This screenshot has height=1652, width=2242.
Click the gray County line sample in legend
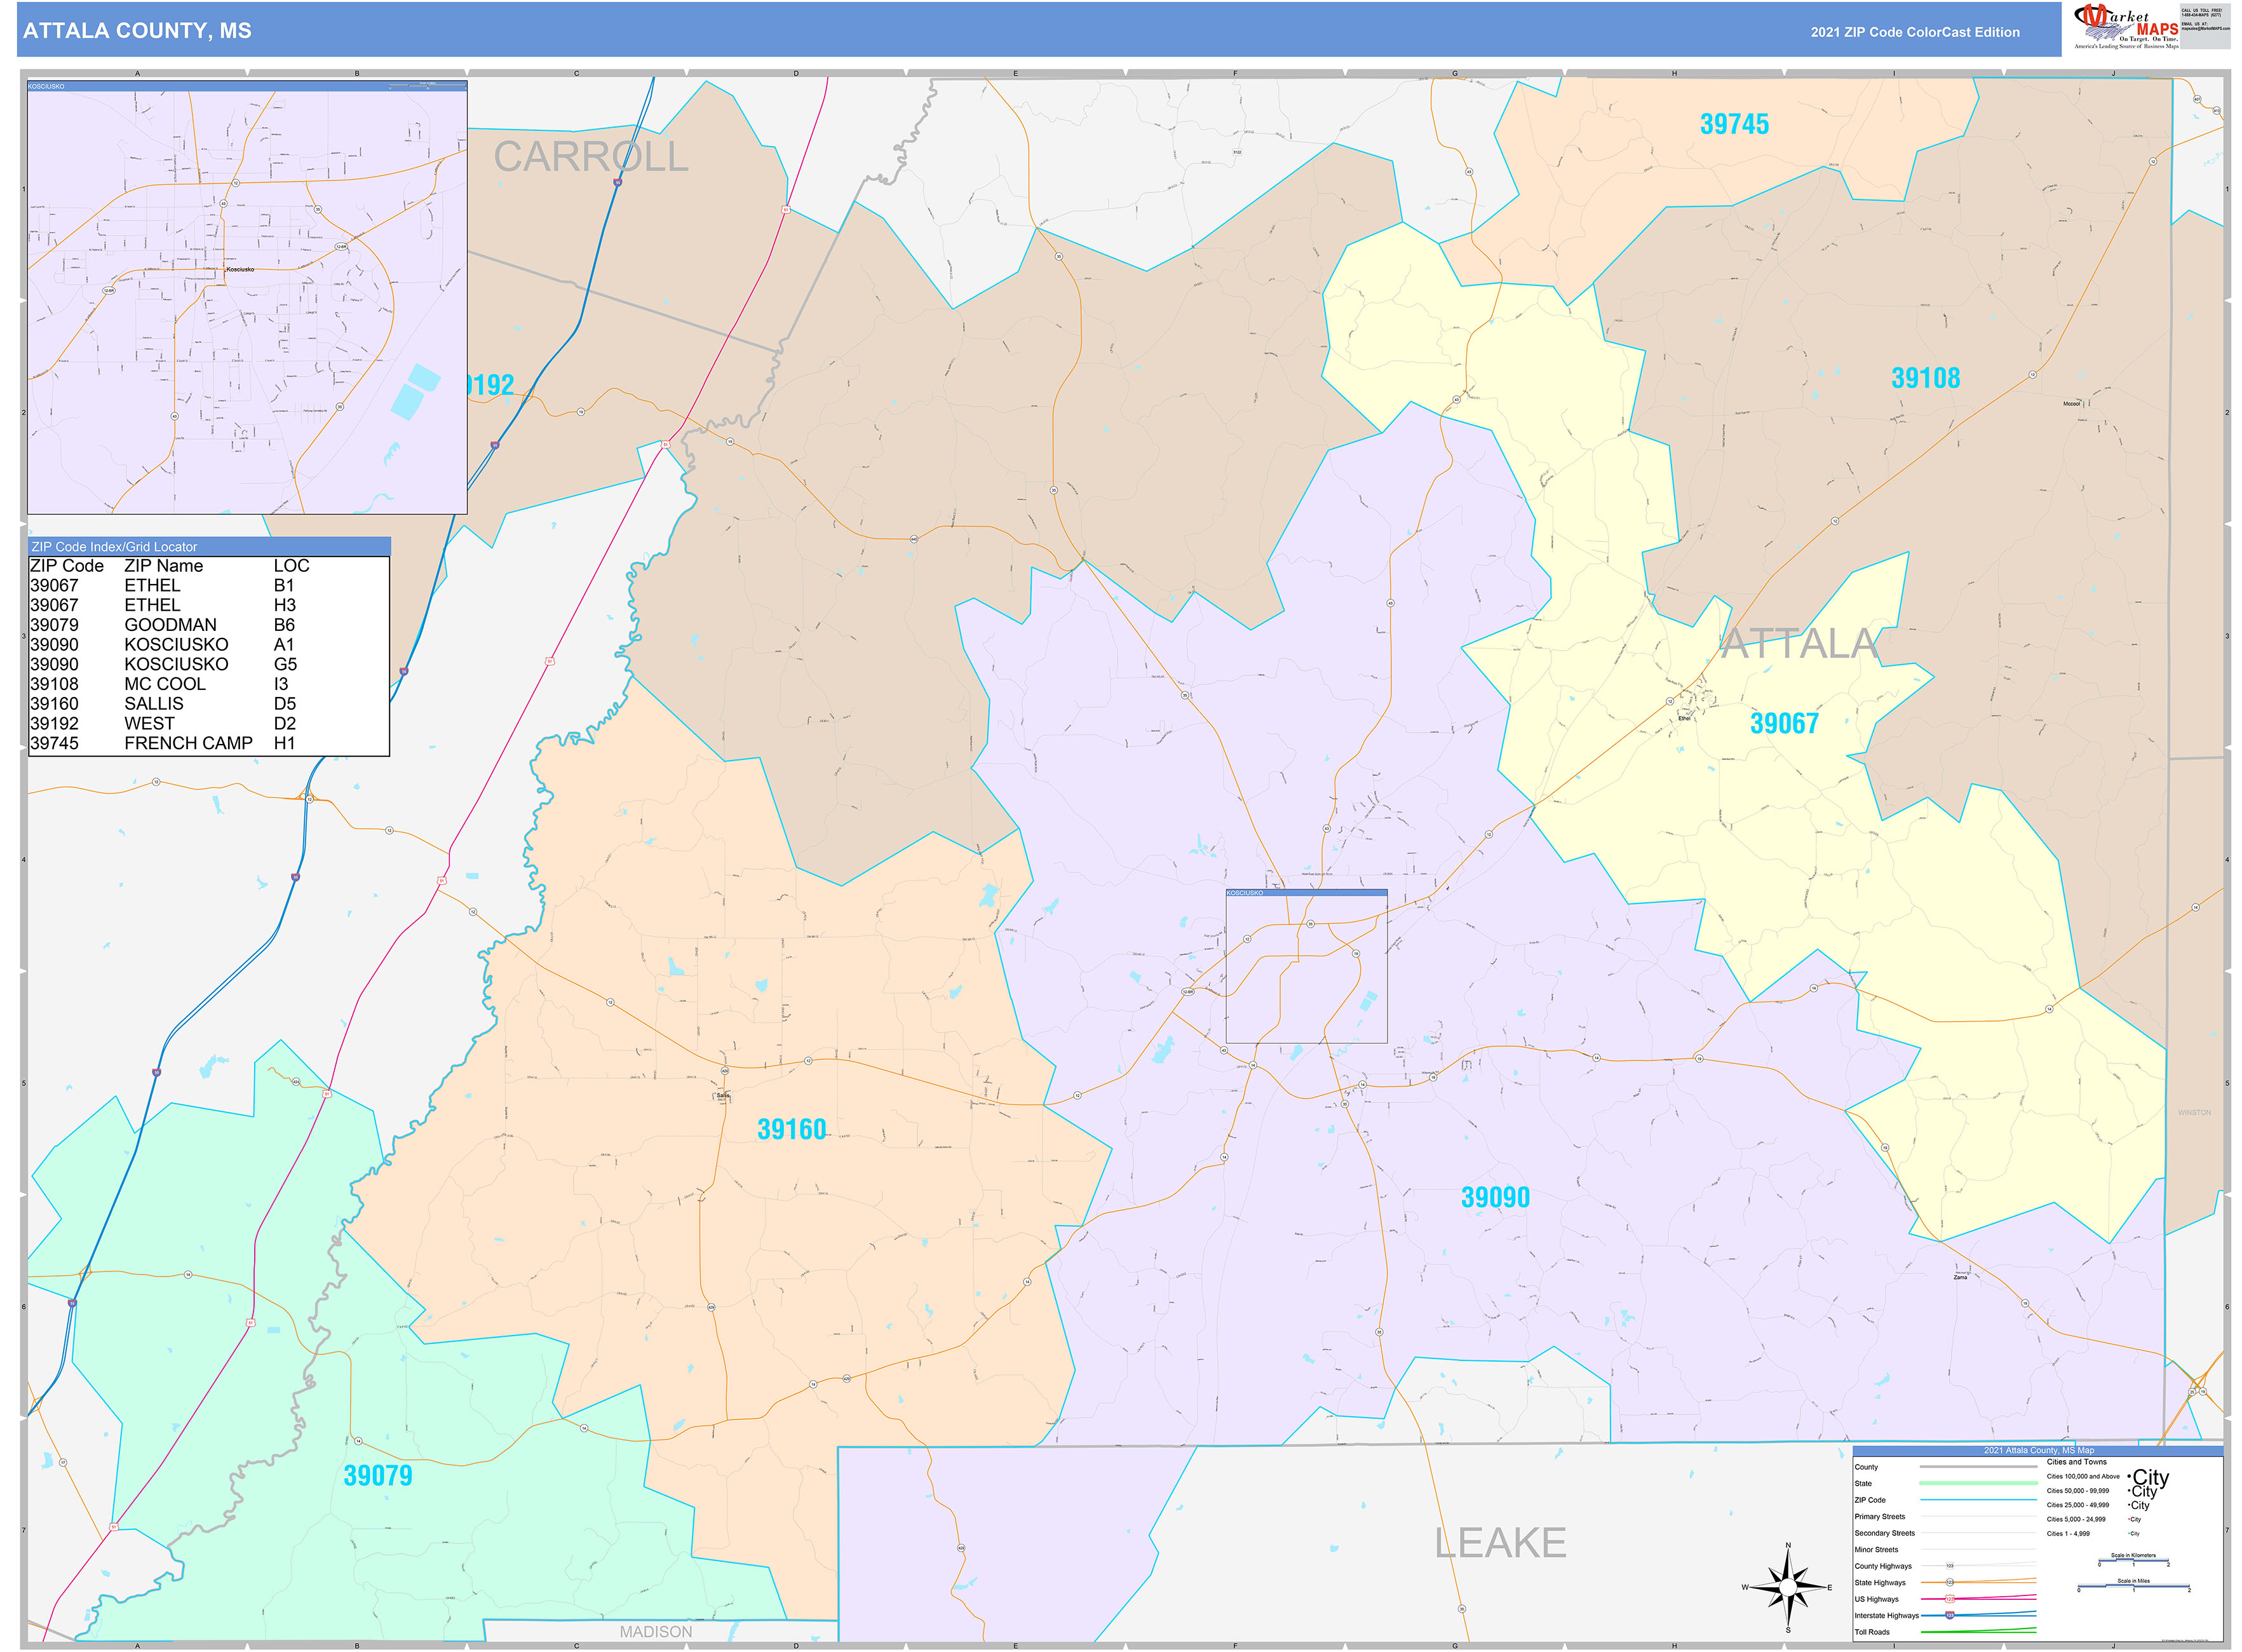click(1979, 1467)
